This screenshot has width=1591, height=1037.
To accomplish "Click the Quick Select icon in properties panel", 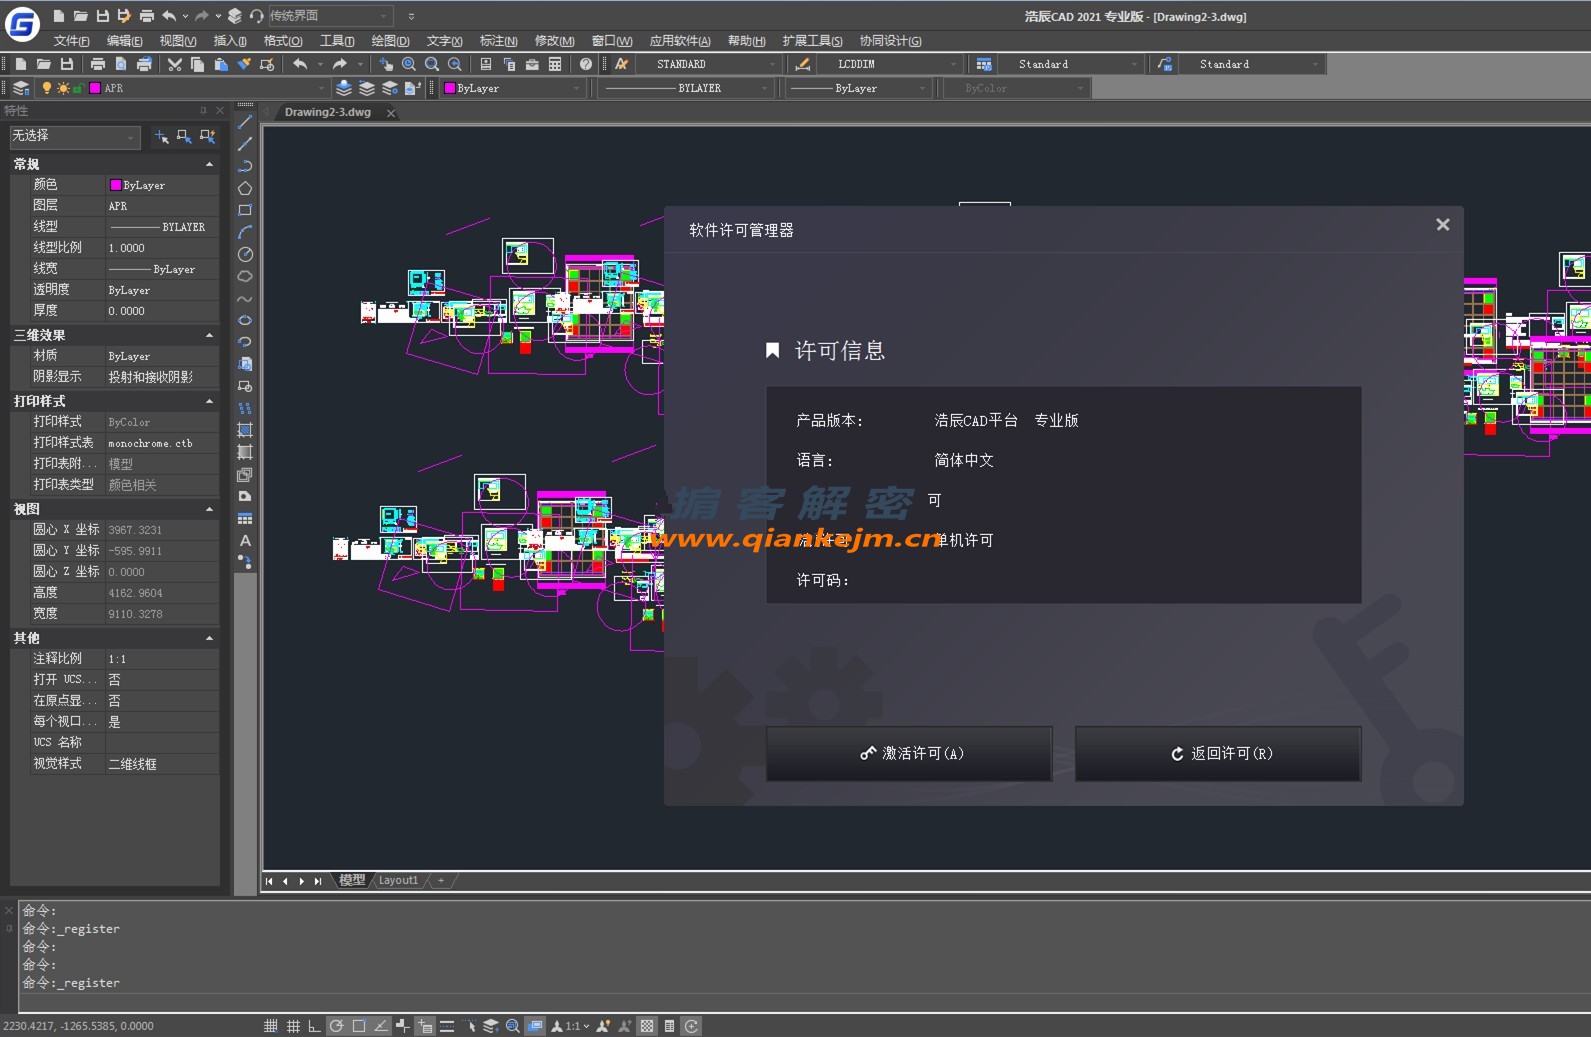I will click(x=208, y=136).
